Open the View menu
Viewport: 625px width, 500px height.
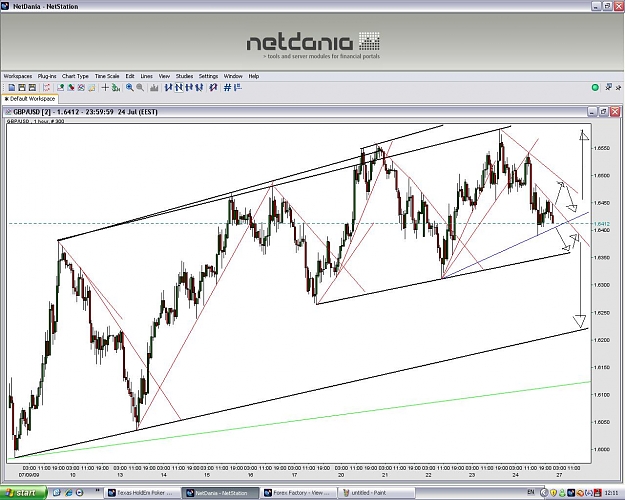(164, 76)
